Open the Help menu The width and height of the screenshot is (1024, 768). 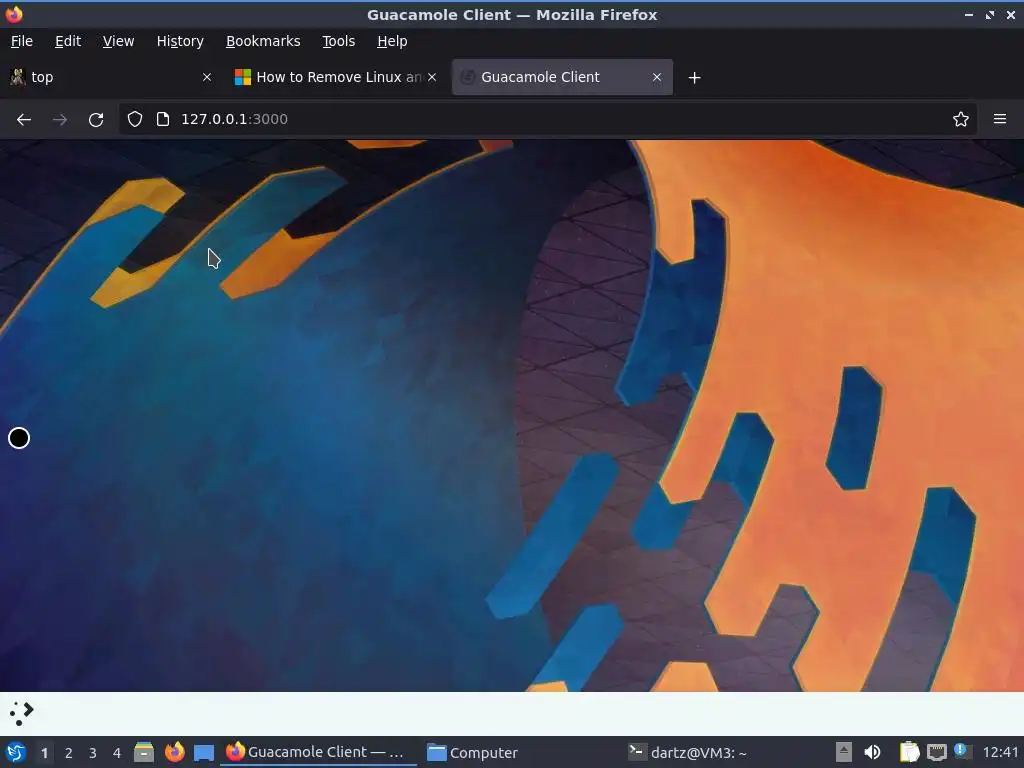[392, 41]
